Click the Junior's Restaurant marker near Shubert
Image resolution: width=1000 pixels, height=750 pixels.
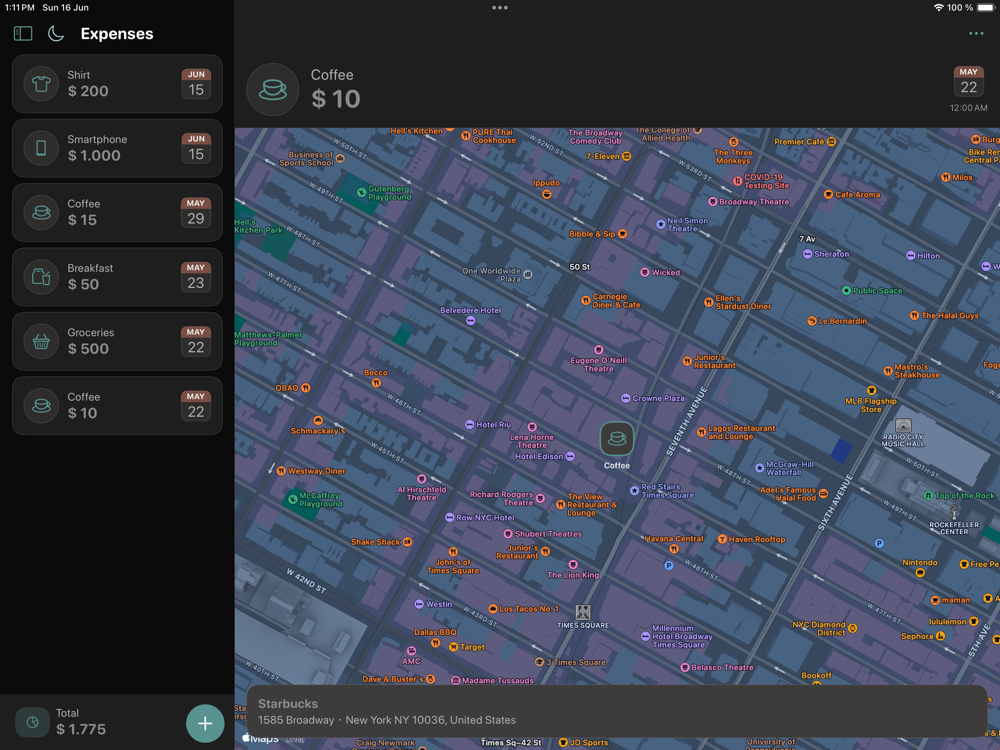pos(545,552)
